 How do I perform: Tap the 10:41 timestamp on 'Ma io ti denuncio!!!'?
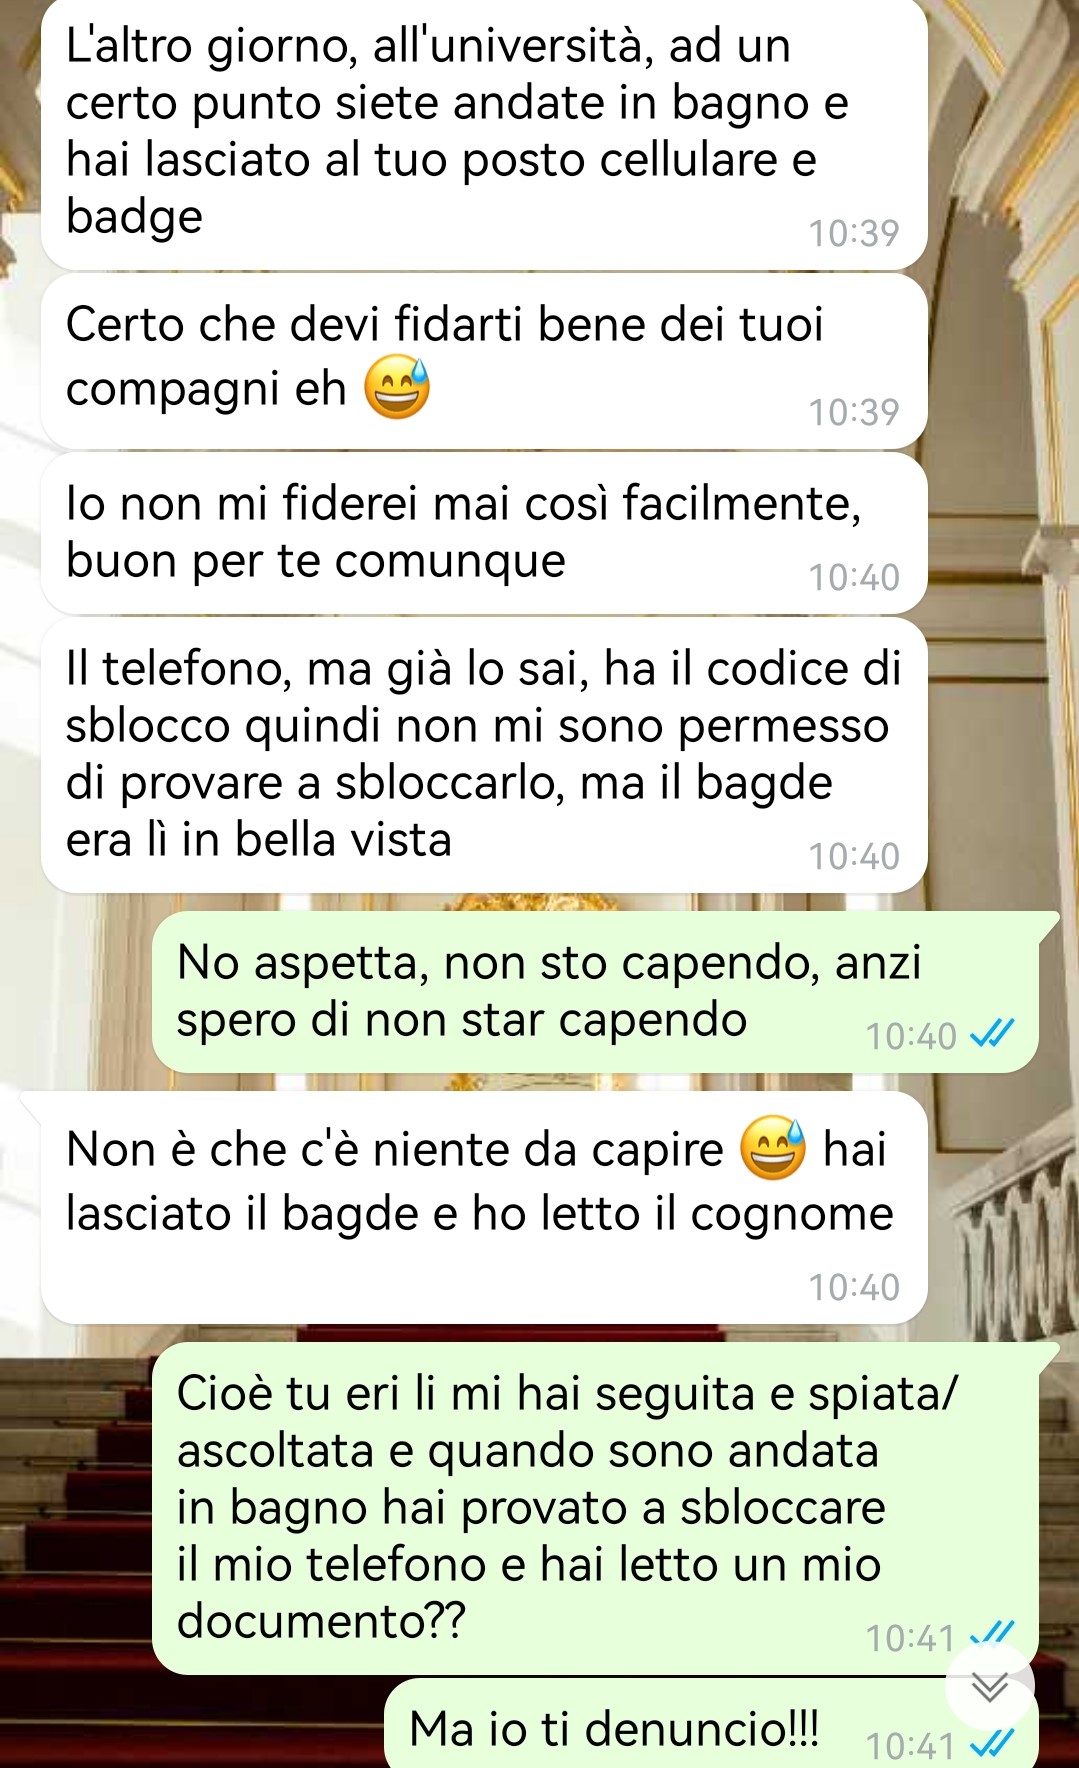coord(910,1745)
